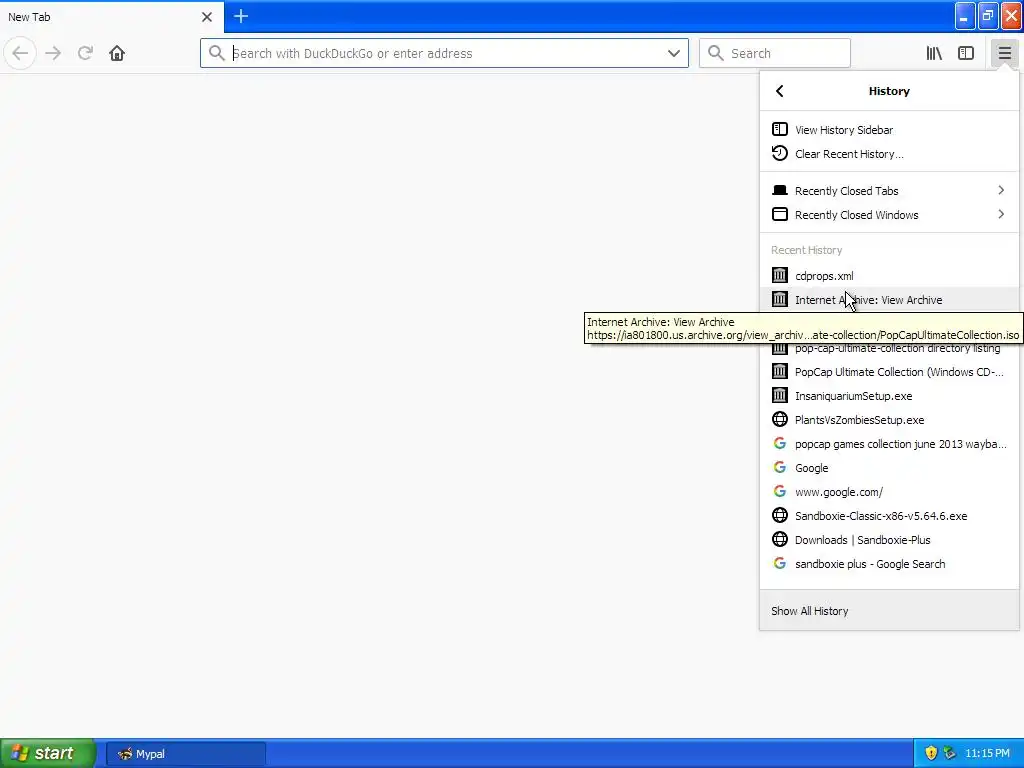The width and height of the screenshot is (1024, 768).
Task: Open Sandboxie-Classic-x86-v5.64.6.exe history entry
Action: coord(889,516)
